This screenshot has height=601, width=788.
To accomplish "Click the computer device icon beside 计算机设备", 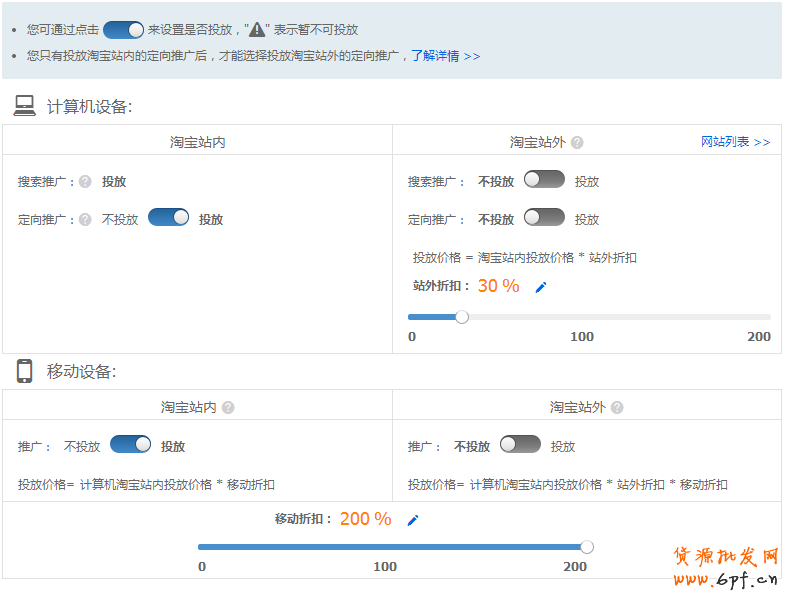I will pyautogui.click(x=25, y=106).
